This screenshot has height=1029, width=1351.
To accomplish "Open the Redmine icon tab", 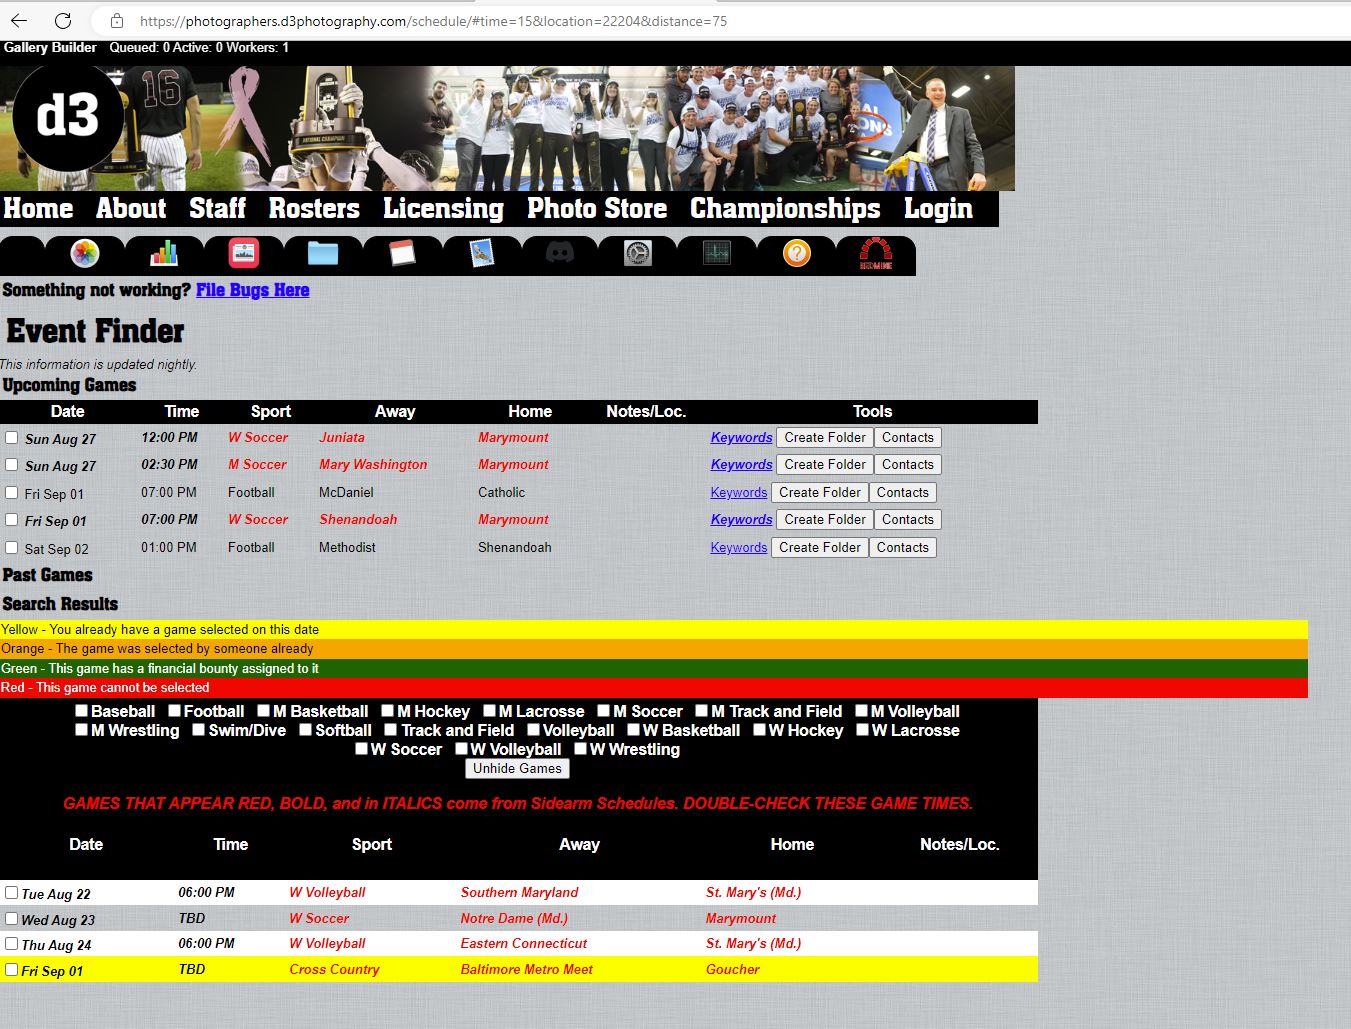I will click(876, 254).
